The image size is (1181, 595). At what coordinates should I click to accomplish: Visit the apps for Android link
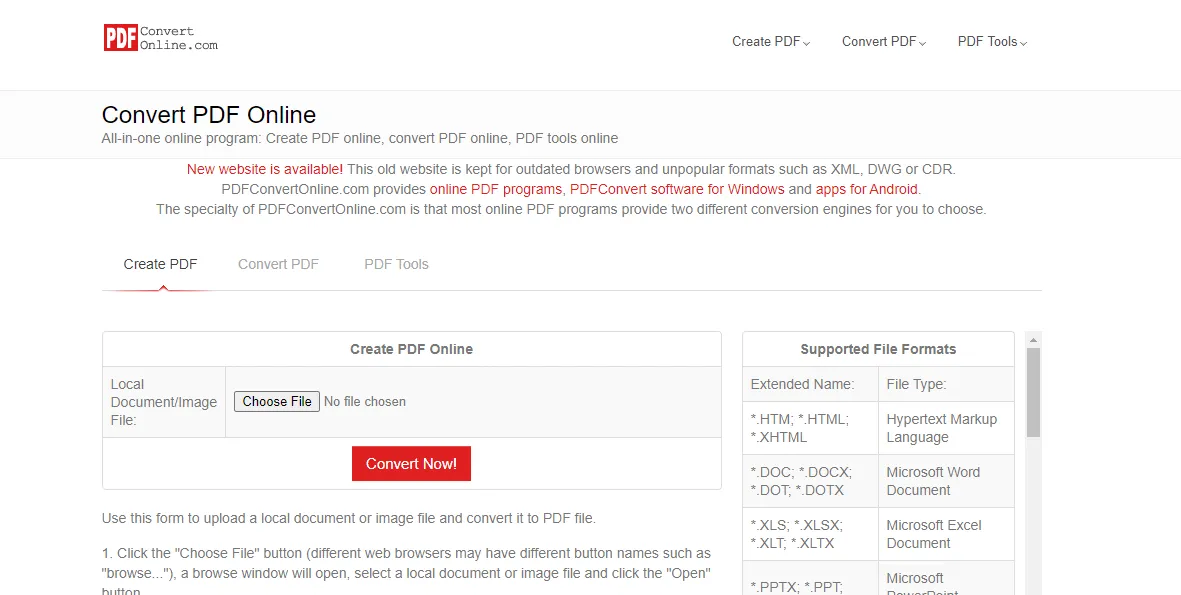tap(866, 189)
